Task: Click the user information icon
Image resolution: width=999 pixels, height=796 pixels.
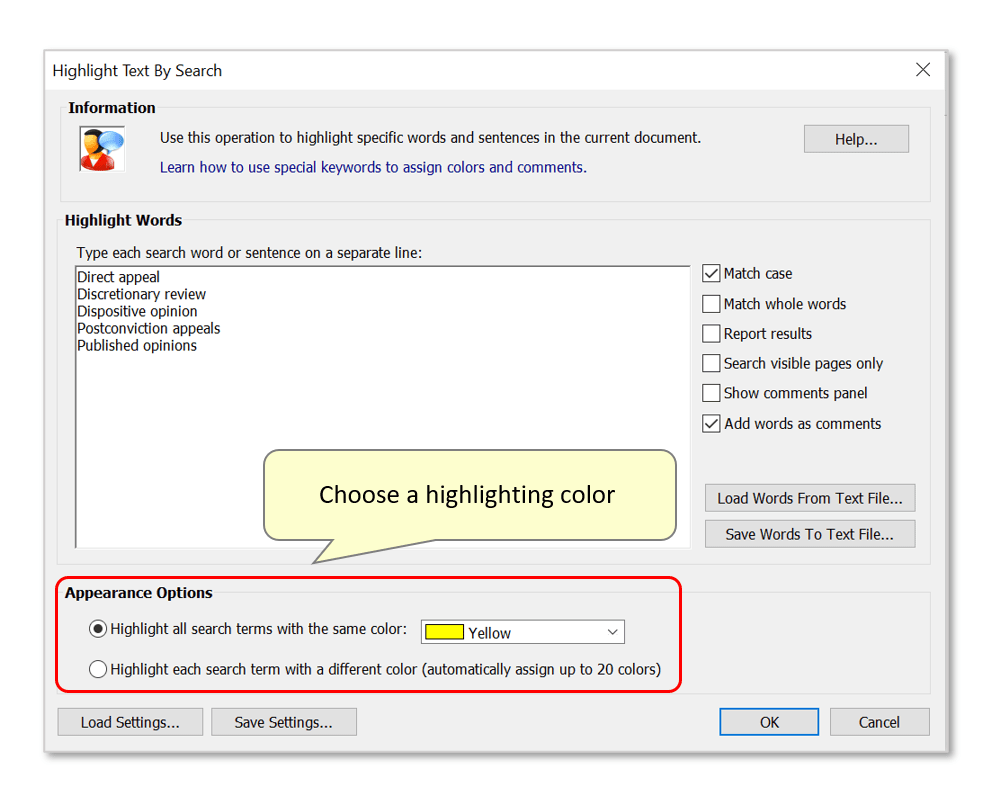Action: click(x=101, y=148)
